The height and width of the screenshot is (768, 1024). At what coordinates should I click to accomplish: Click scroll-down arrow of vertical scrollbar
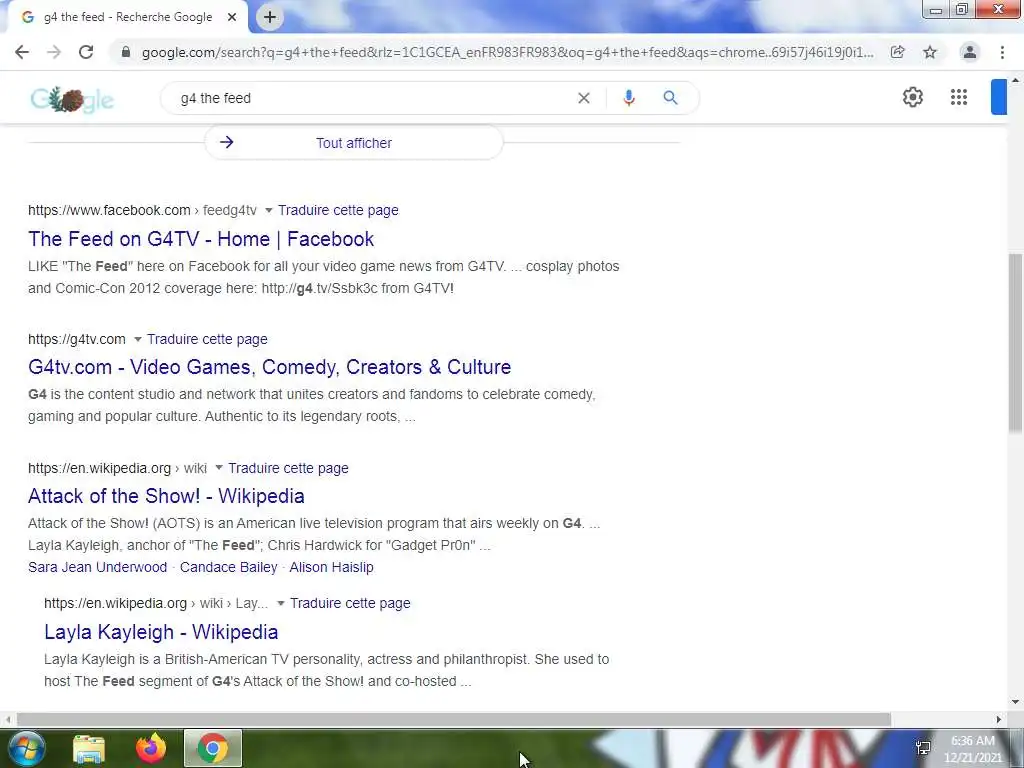pyautogui.click(x=1015, y=702)
